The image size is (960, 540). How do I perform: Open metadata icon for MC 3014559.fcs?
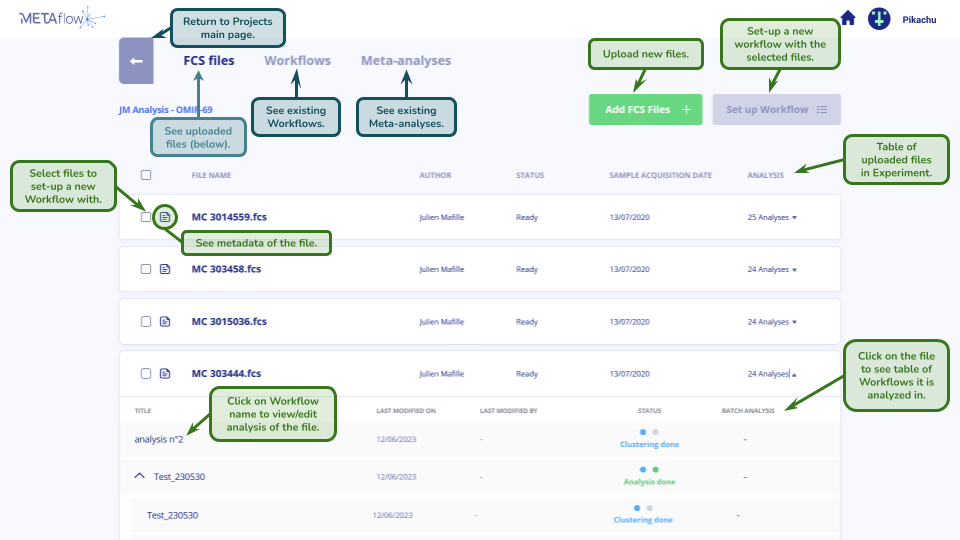point(165,217)
